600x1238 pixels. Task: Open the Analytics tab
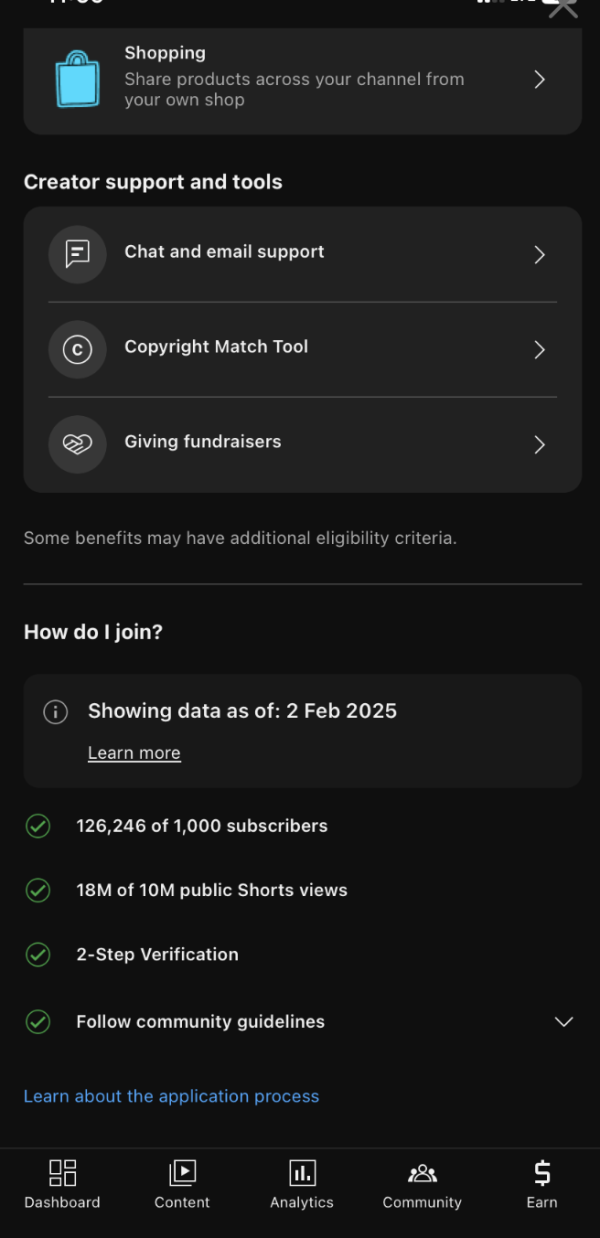tap(301, 1184)
